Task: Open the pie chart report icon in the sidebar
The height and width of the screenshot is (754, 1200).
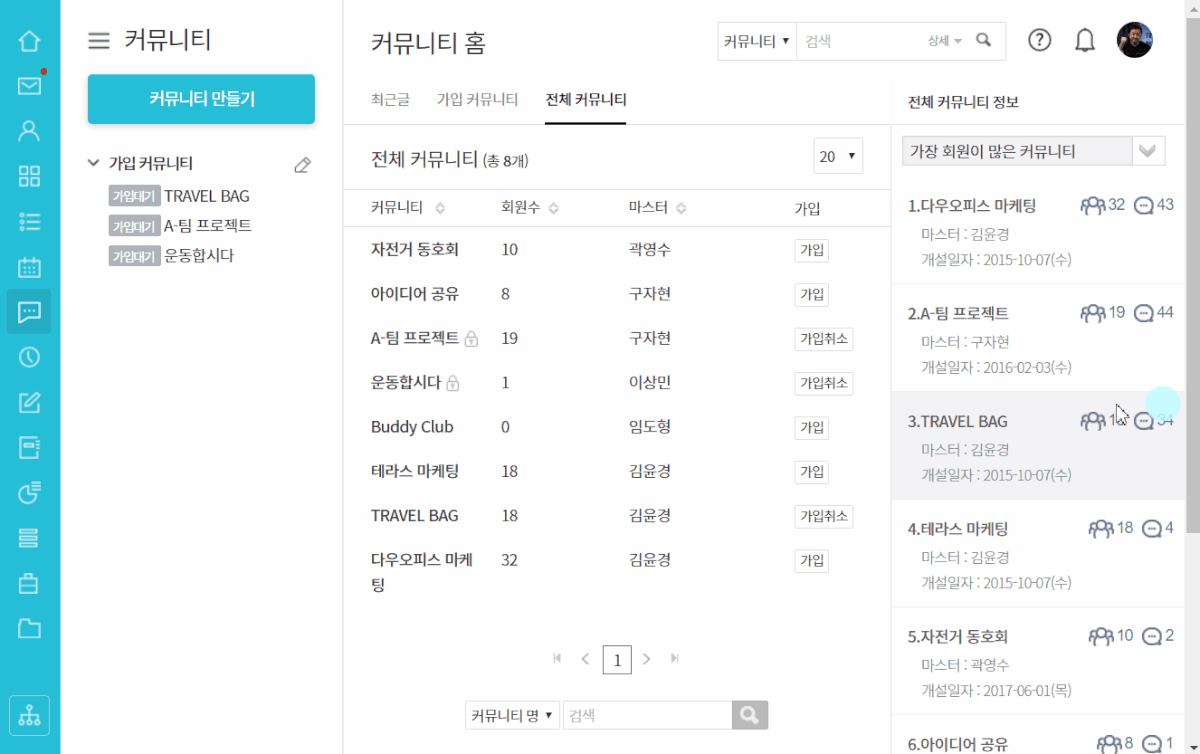Action: pyautogui.click(x=29, y=492)
